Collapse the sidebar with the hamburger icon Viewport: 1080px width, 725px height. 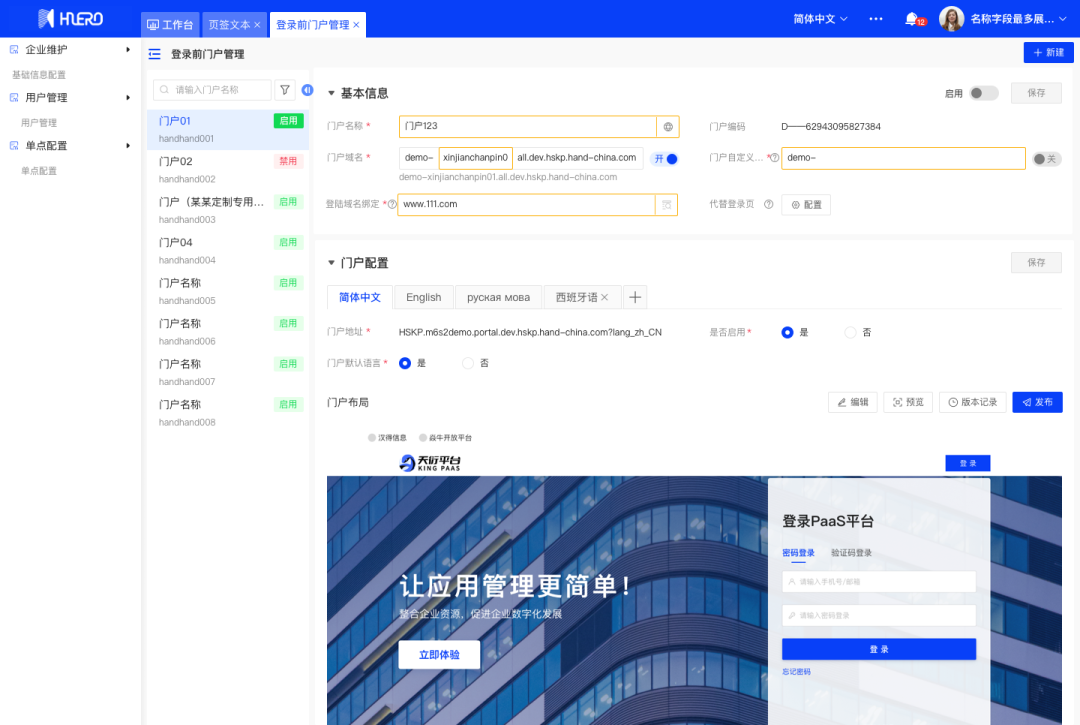[154, 54]
